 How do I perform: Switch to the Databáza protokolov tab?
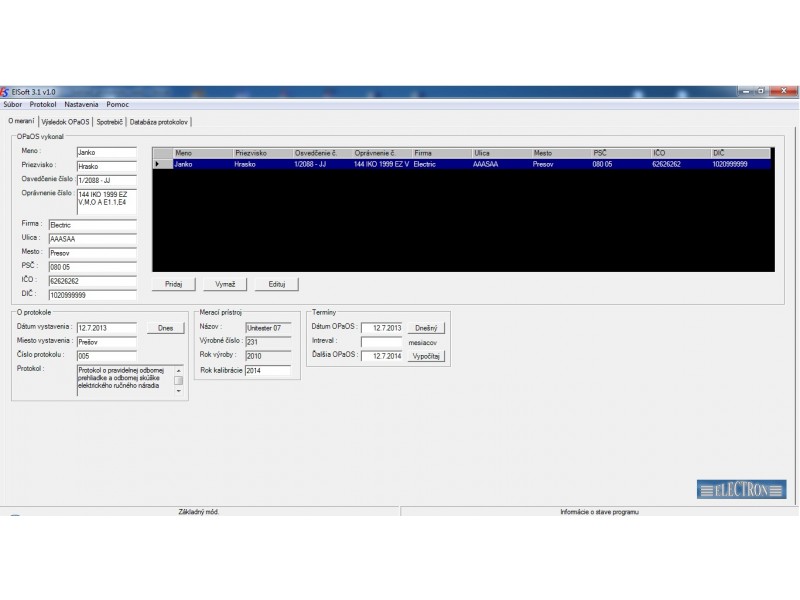[159, 122]
